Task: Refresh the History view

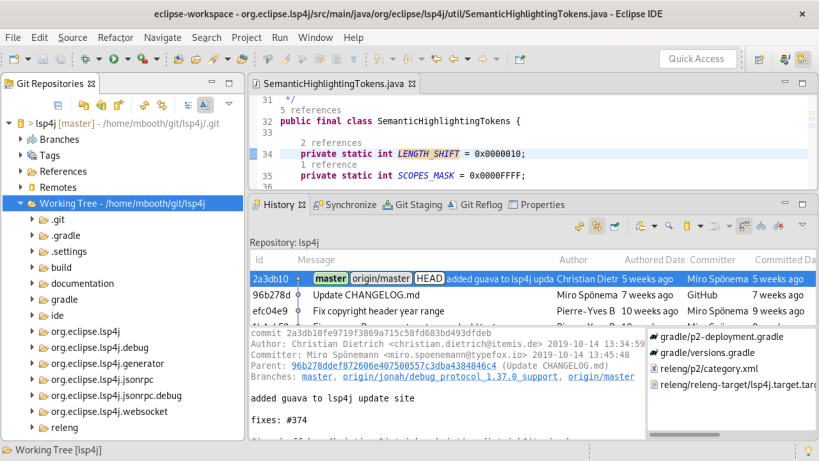Action: coord(579,226)
